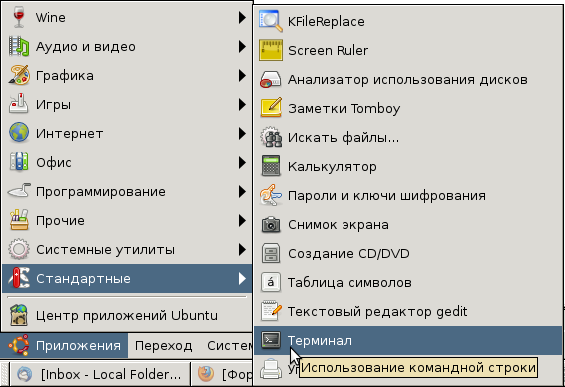Select the Искать файлы... label
565x387 pixels.
pyautogui.click(x=343, y=137)
